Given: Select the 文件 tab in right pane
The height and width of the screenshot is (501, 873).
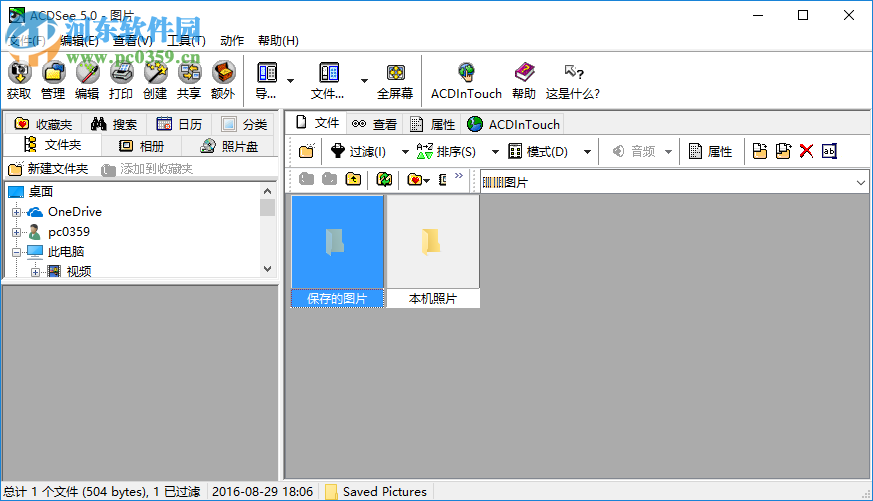Looking at the screenshot, I should click(x=317, y=122).
